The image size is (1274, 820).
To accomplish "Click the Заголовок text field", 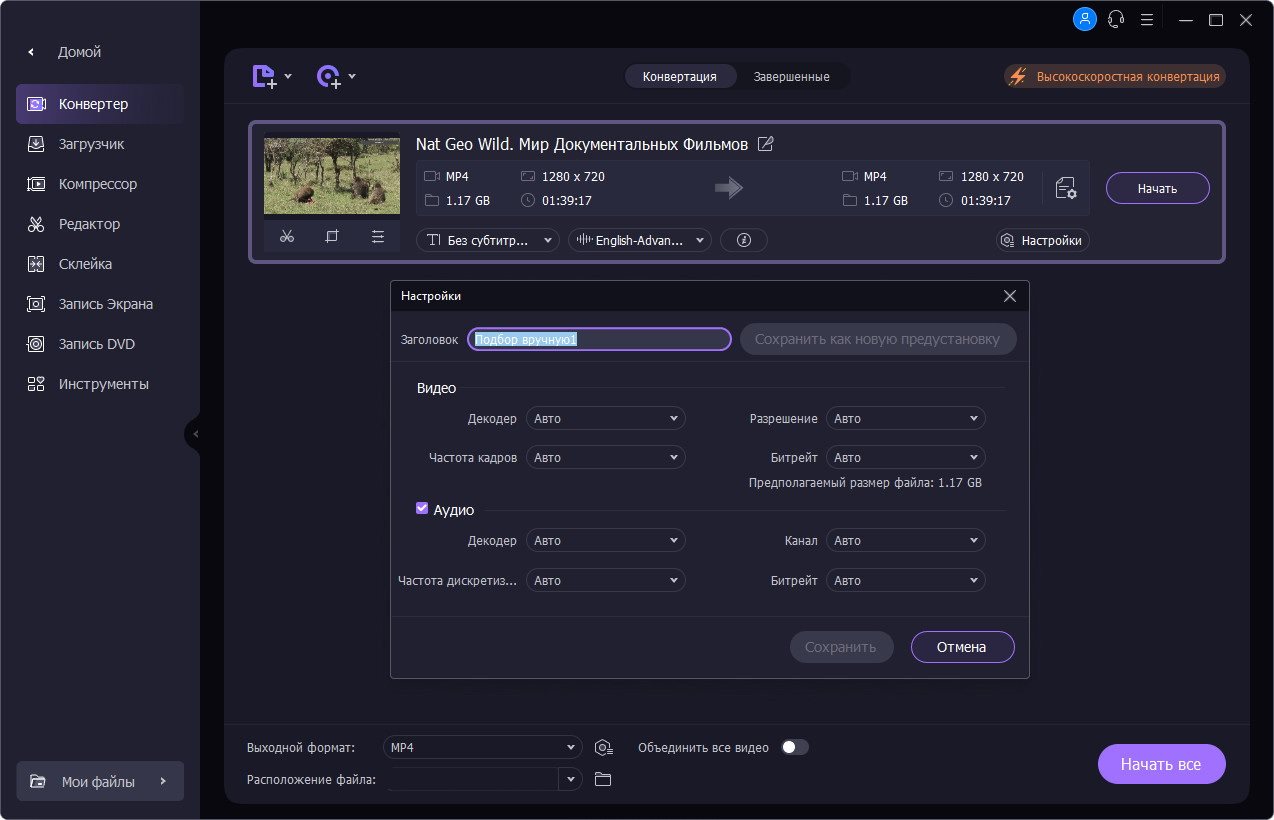I will pos(600,339).
